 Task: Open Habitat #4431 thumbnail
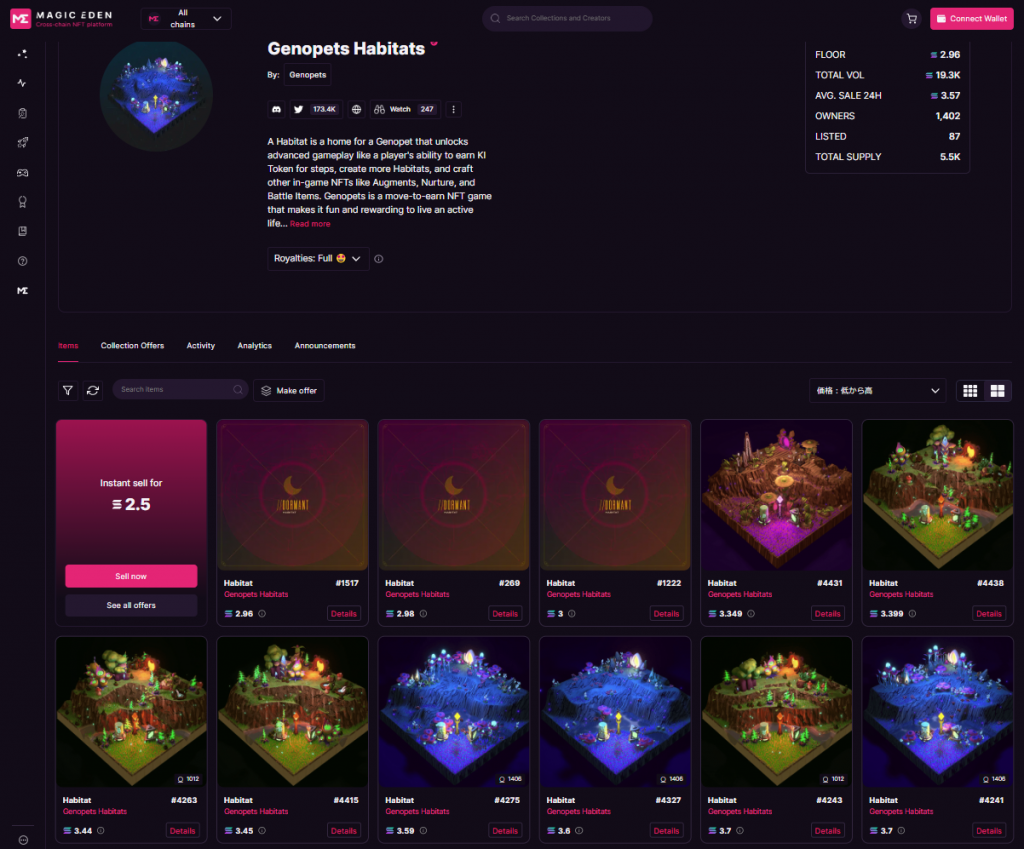tap(776, 495)
